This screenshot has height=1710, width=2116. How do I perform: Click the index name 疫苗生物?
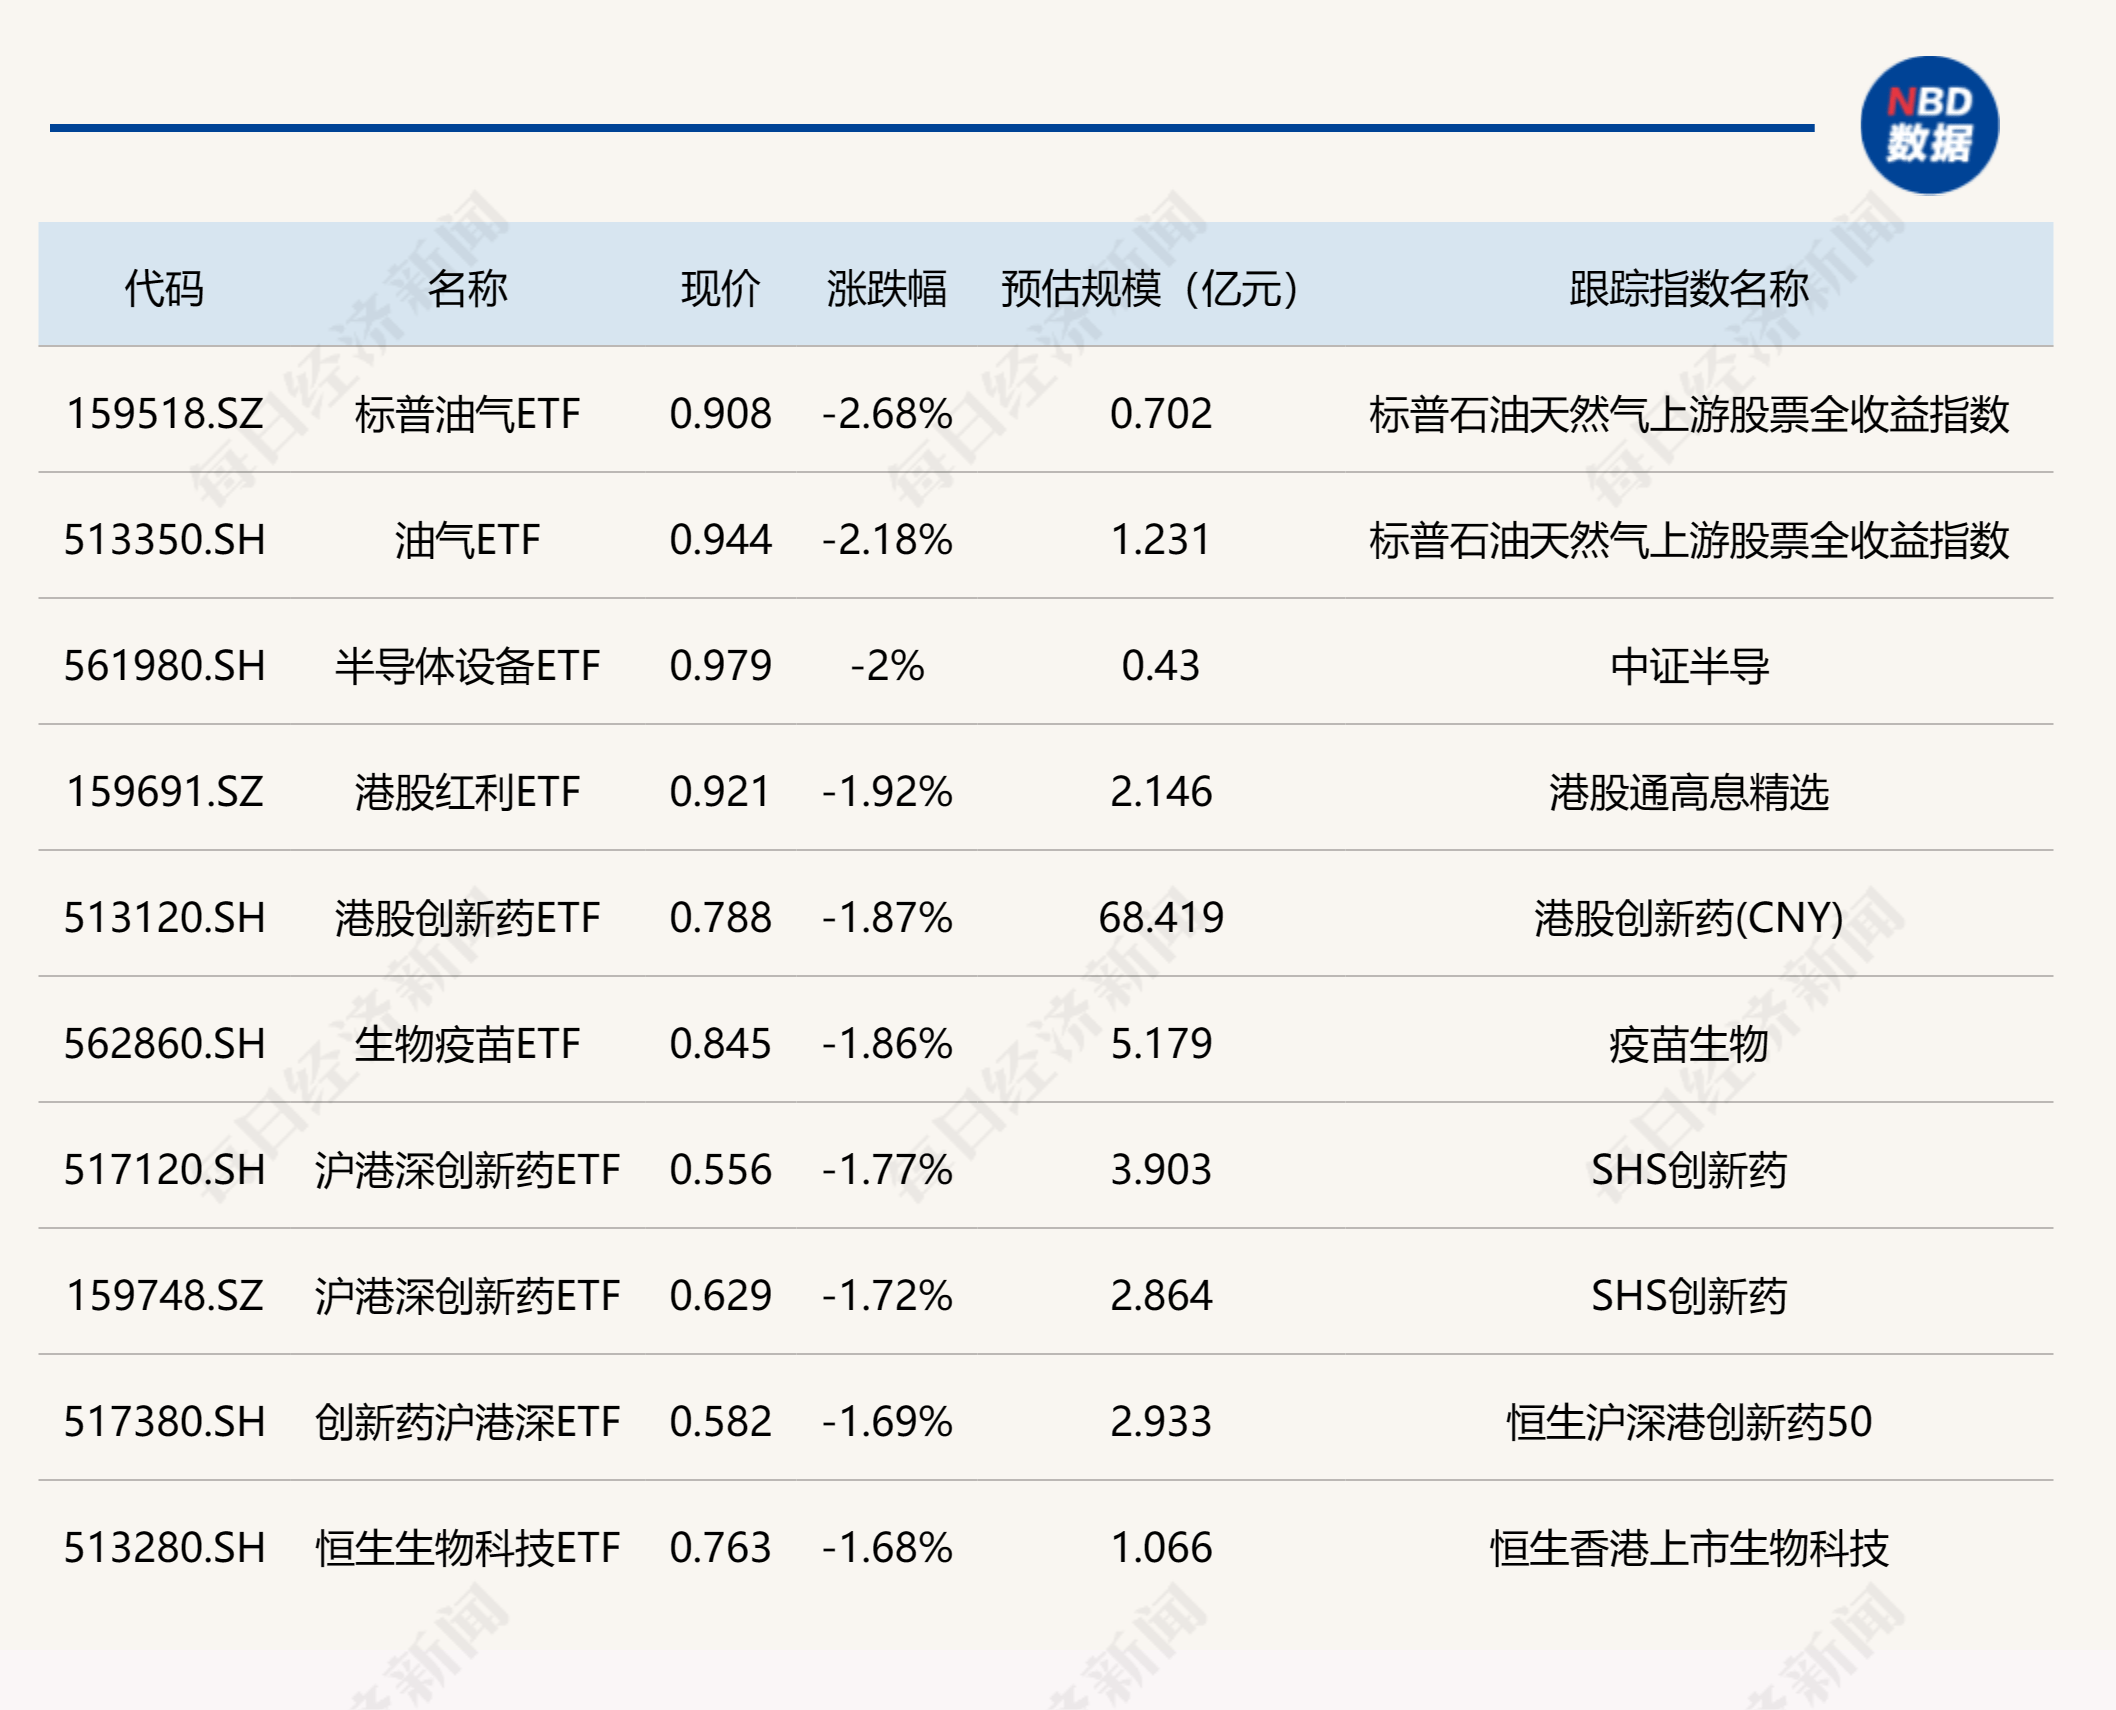[1689, 1044]
